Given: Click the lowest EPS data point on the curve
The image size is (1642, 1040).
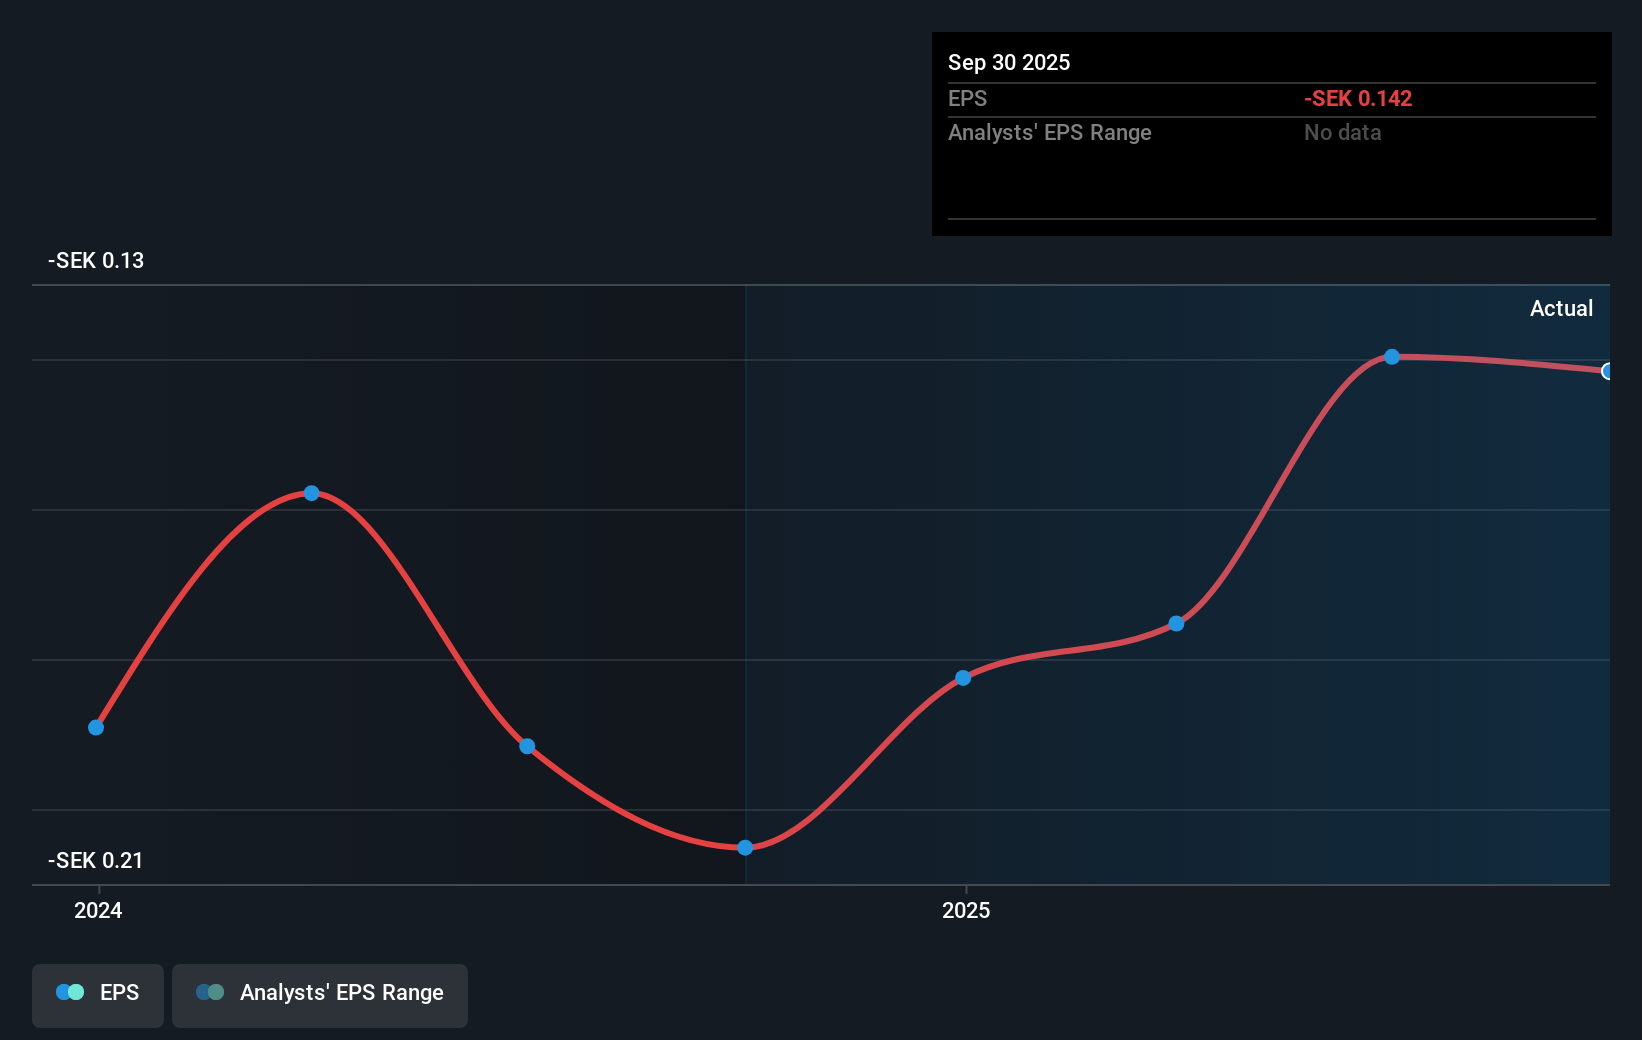Looking at the screenshot, I should coord(745,848).
